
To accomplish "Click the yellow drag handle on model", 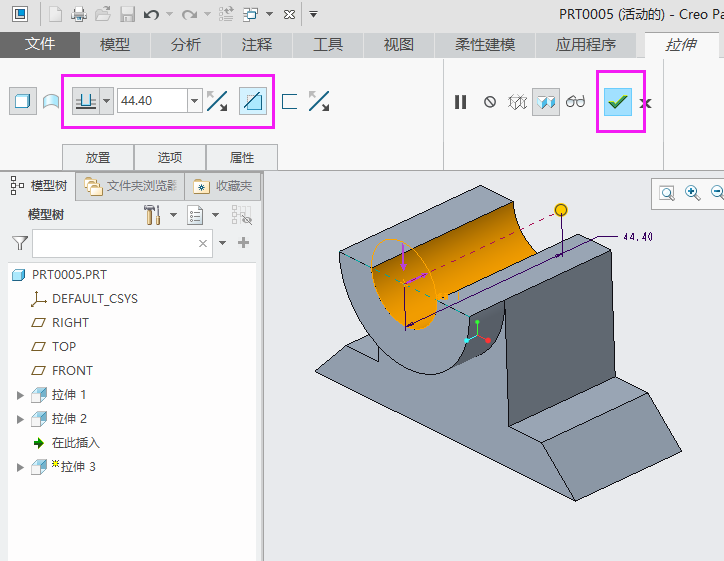I will click(561, 209).
